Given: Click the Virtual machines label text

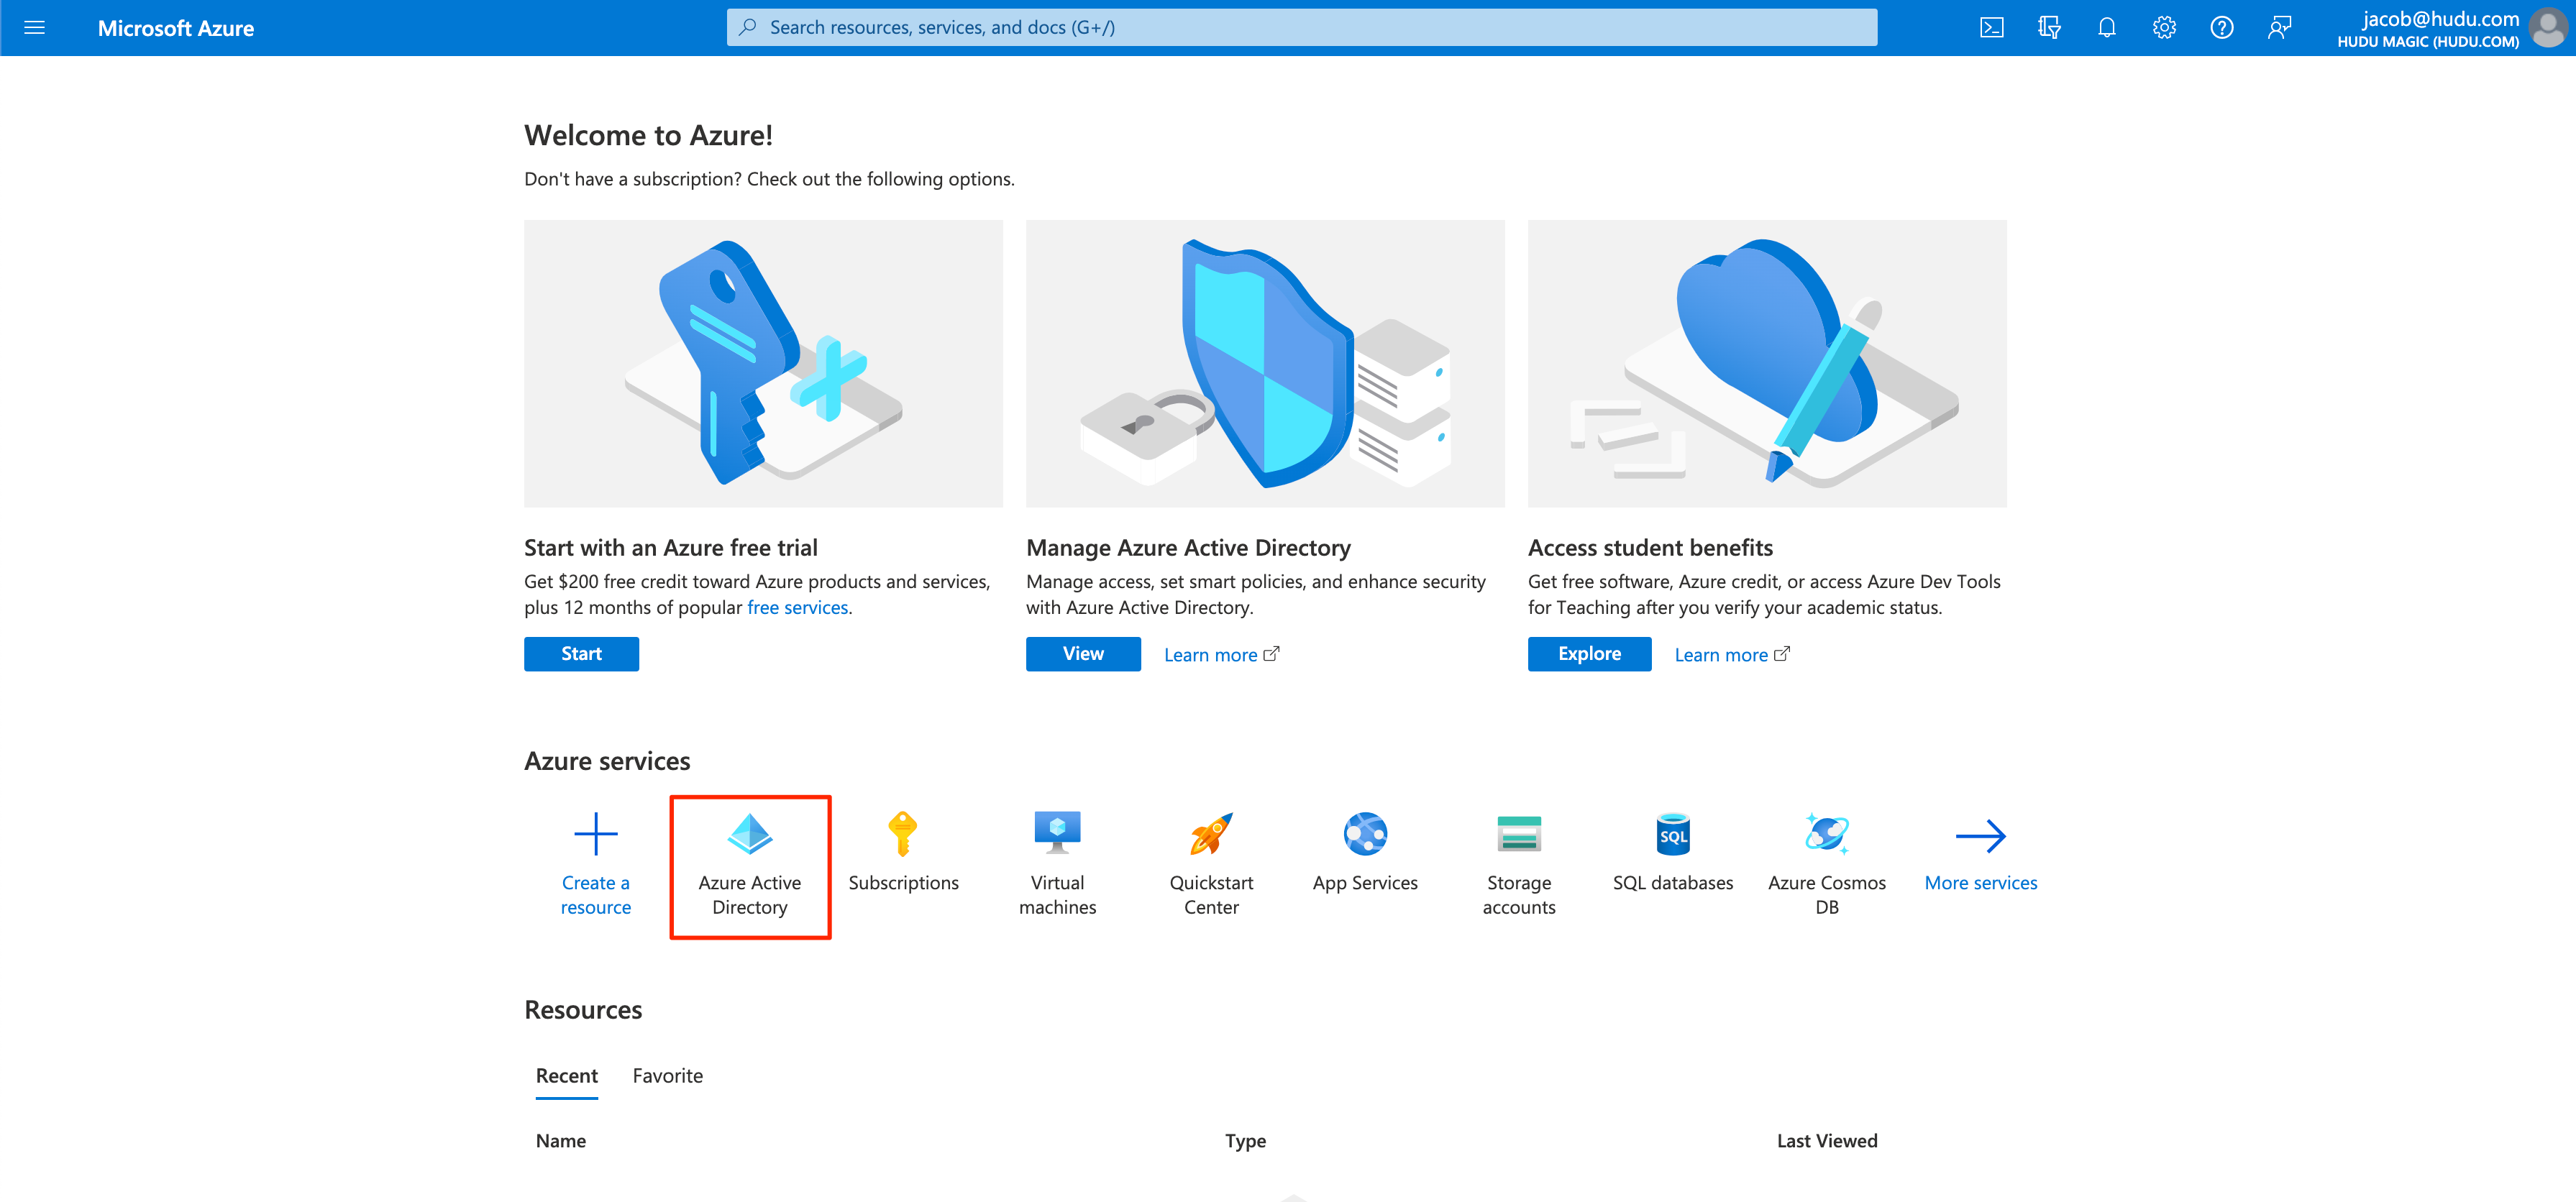Looking at the screenshot, I should tap(1057, 895).
